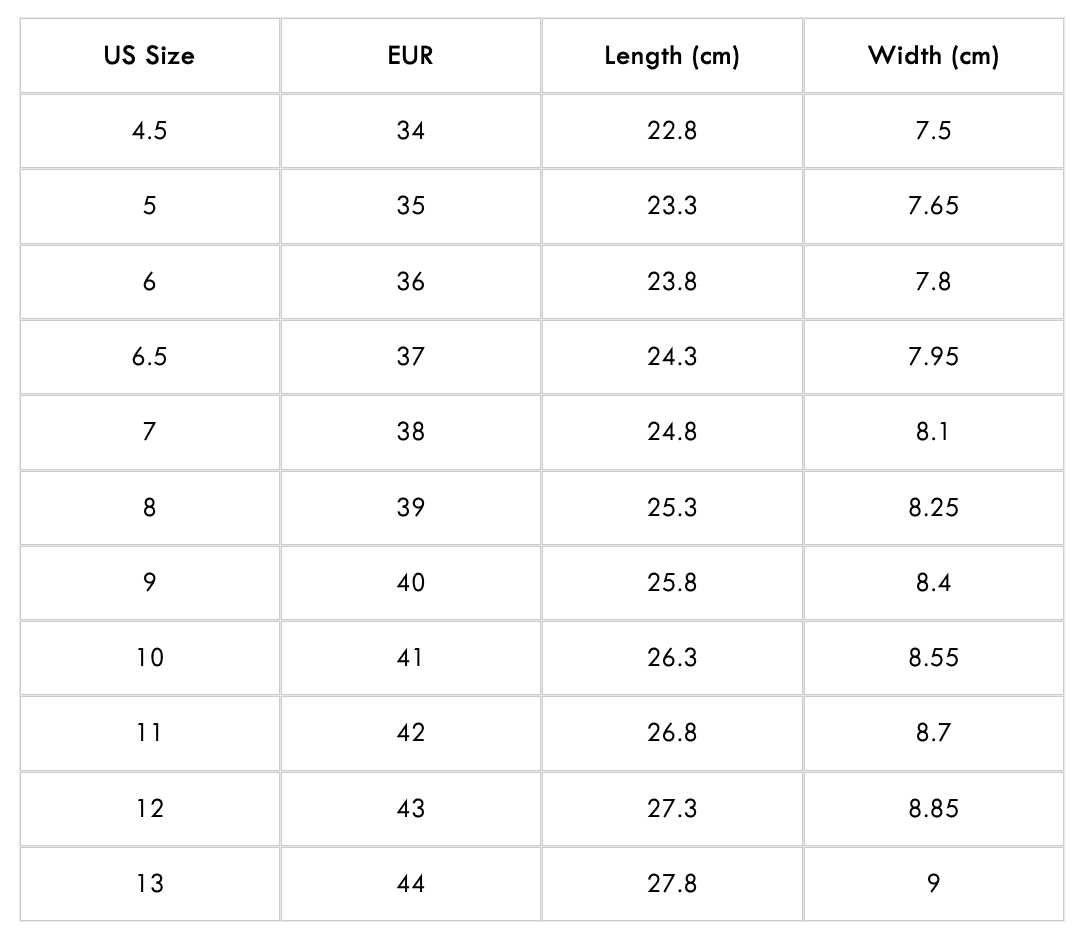The image size is (1084, 942).
Task: Click the 8.55 width cell
Action: coord(933,658)
